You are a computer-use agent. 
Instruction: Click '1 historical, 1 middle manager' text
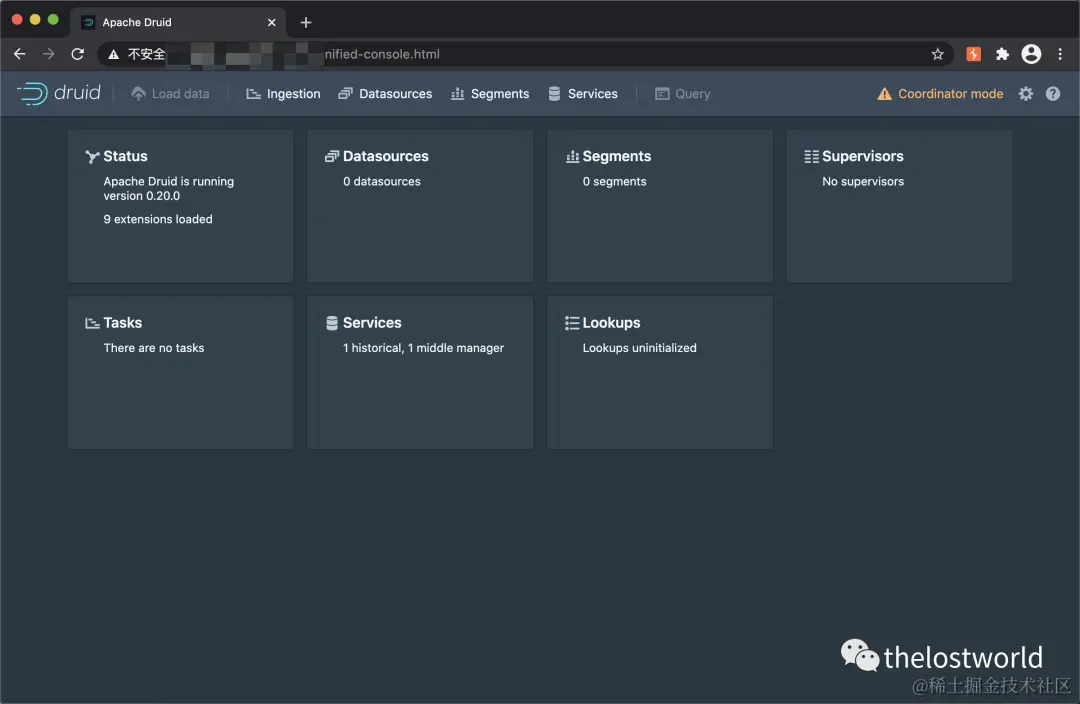424,348
